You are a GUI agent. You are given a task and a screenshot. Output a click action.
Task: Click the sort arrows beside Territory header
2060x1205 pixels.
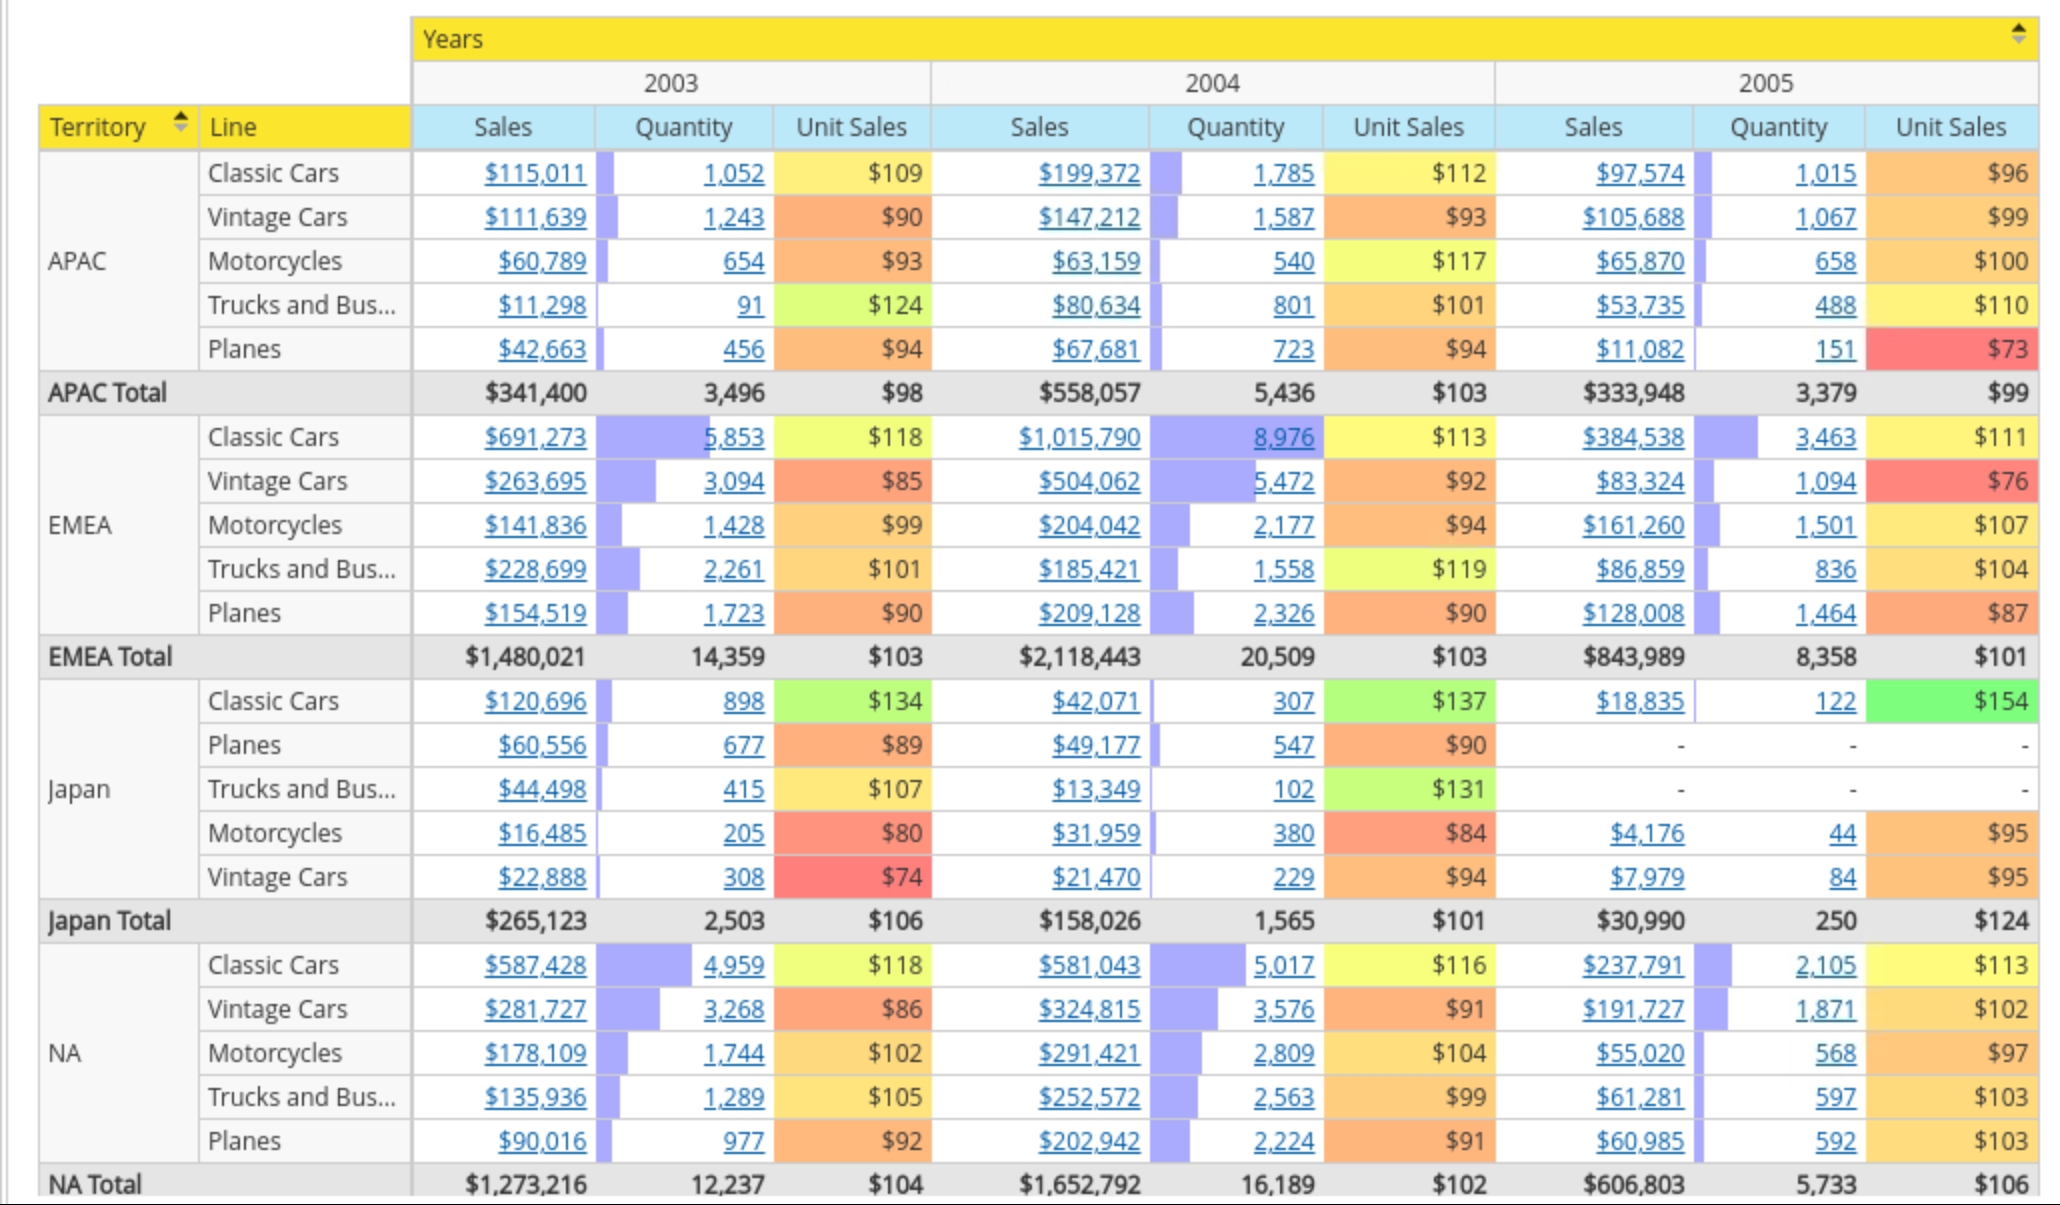tap(180, 123)
